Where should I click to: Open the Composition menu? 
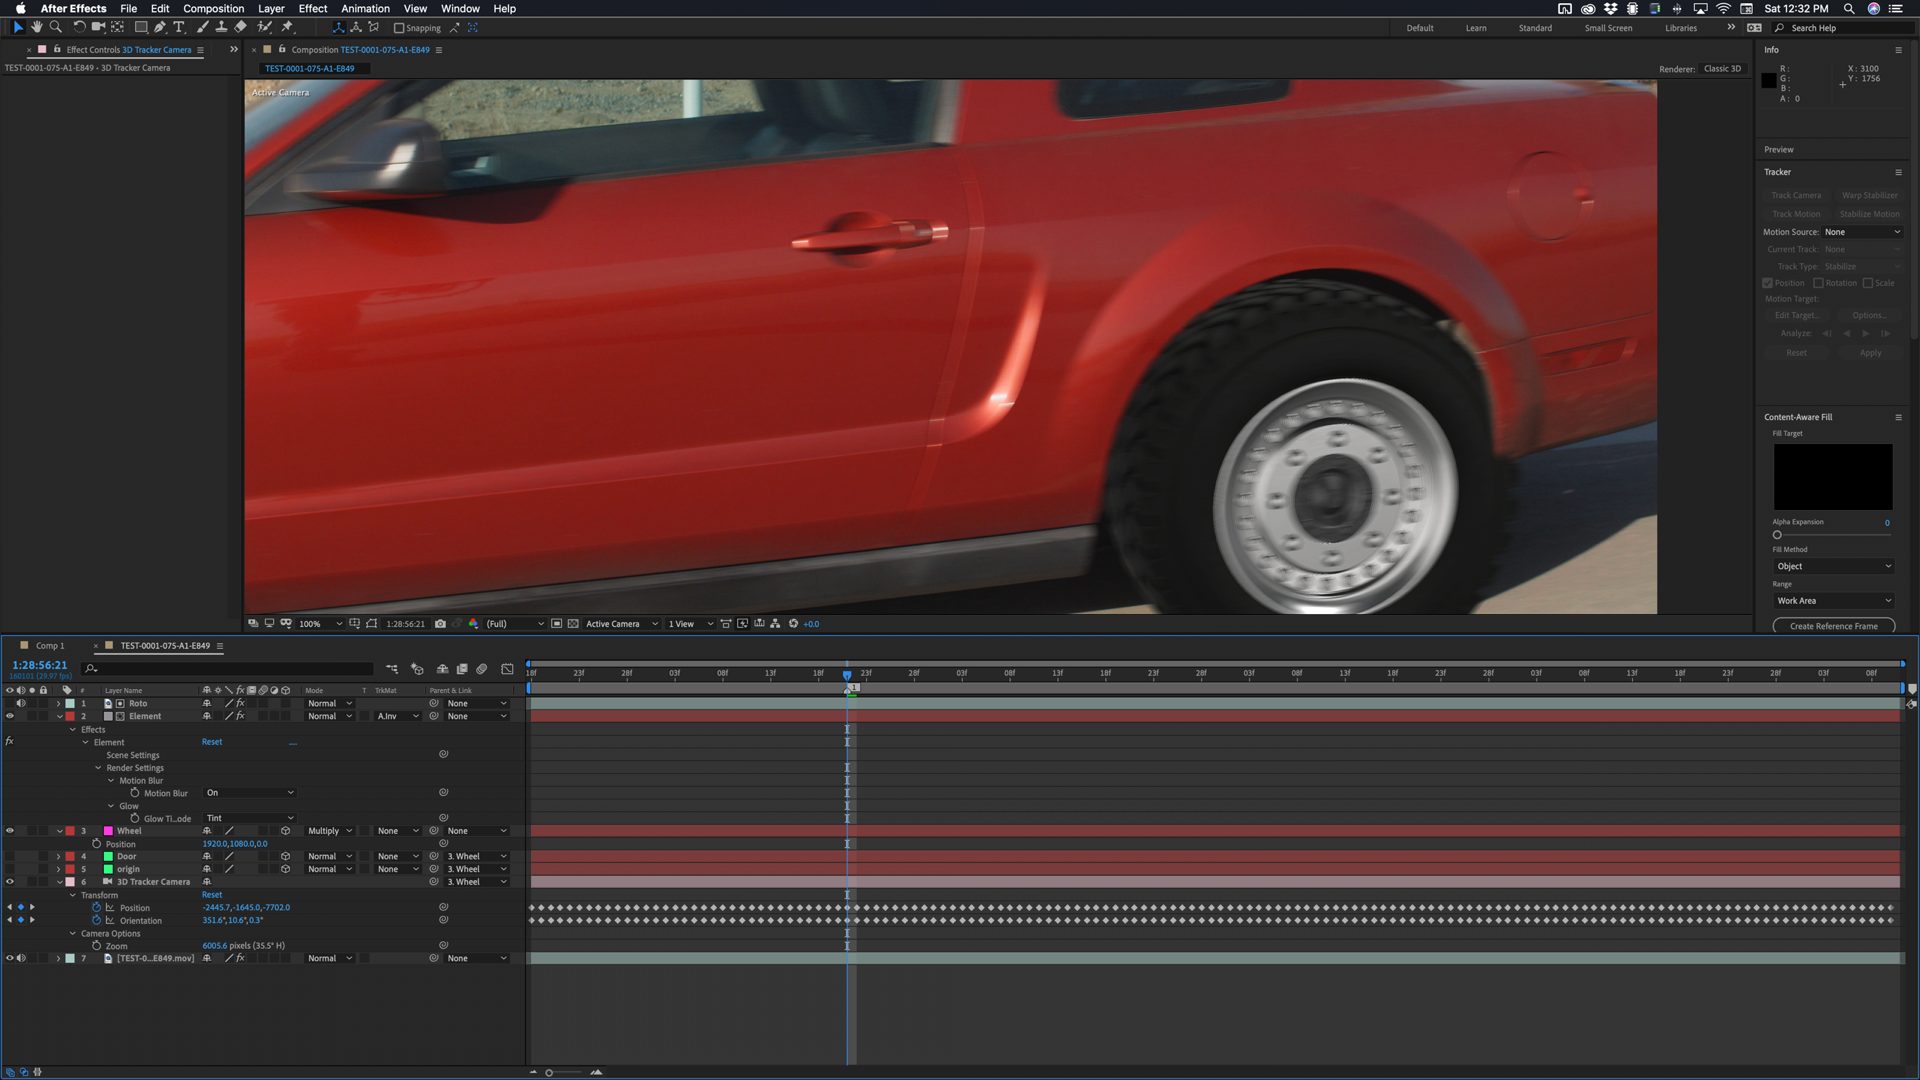pos(213,8)
